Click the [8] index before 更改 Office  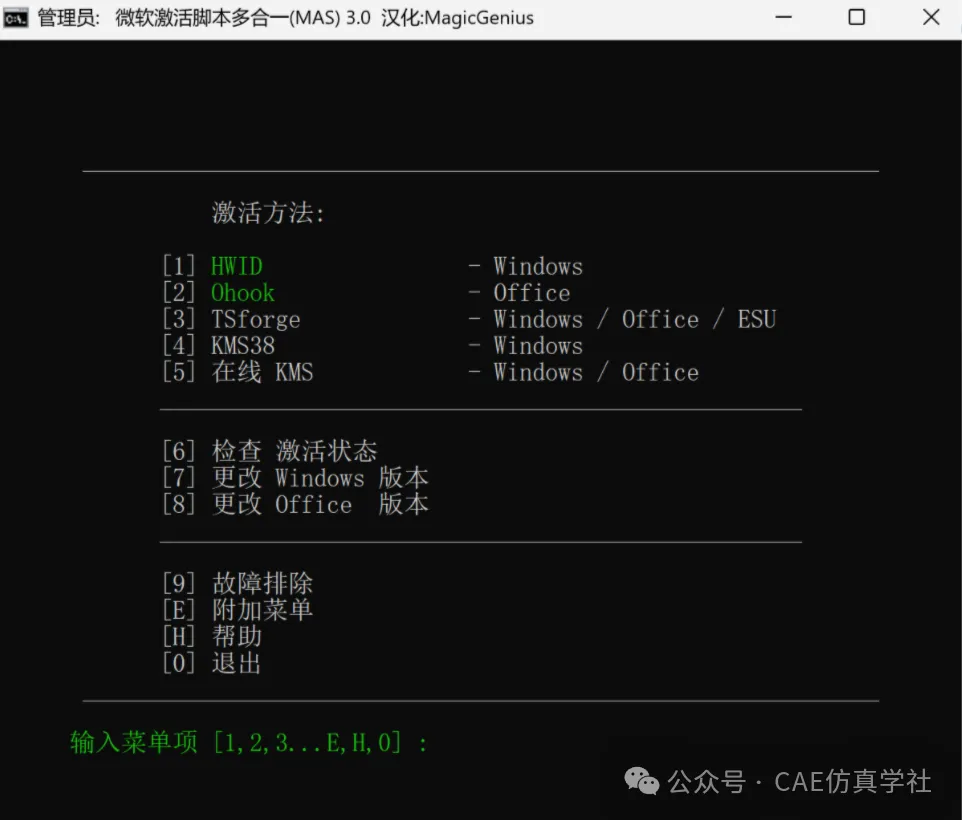pyautogui.click(x=179, y=504)
